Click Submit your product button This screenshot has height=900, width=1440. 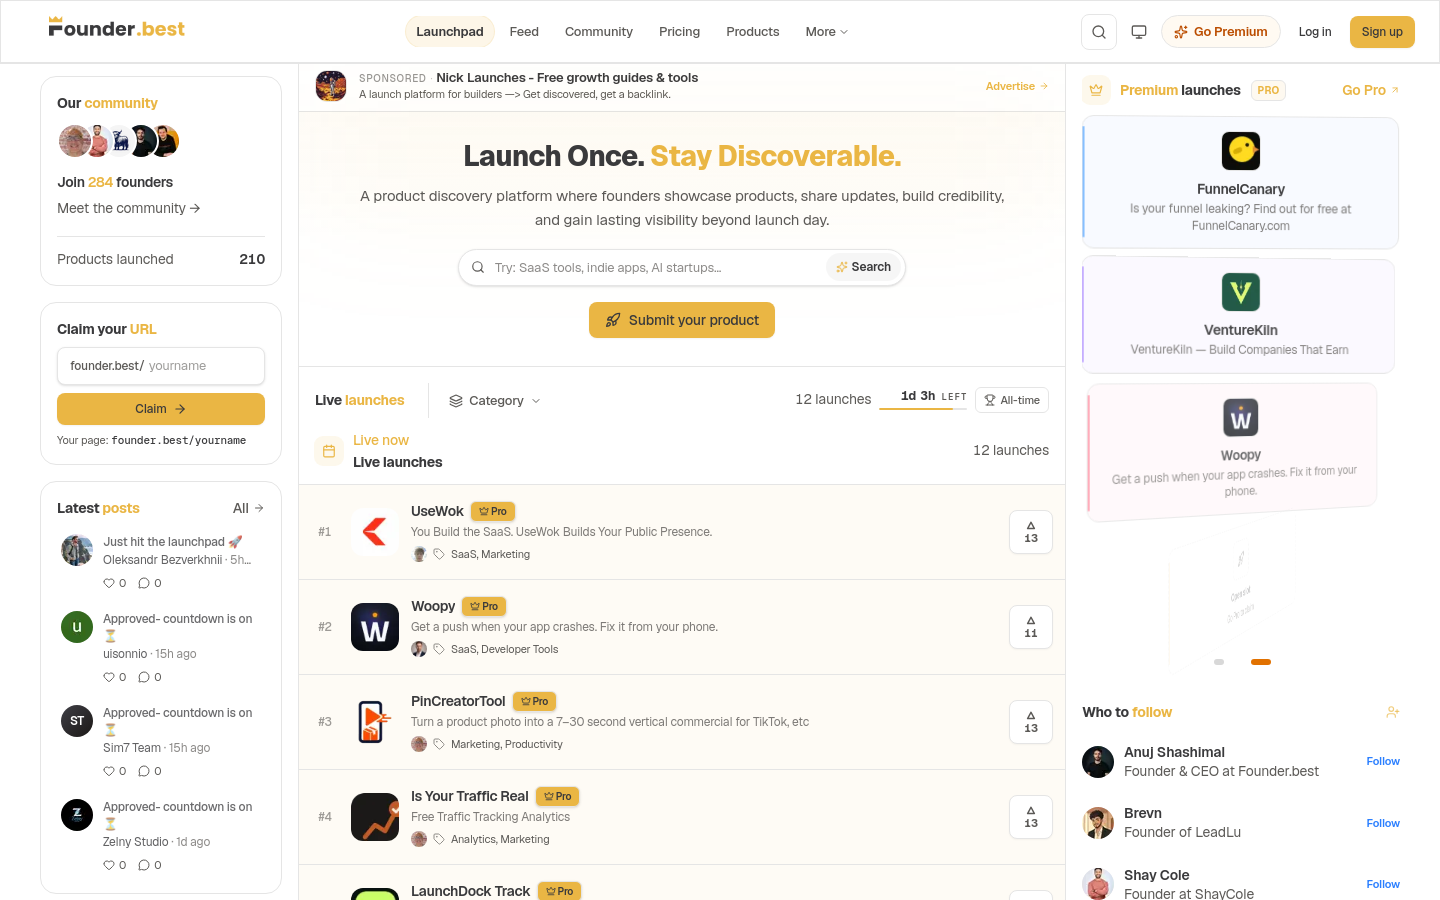(x=682, y=320)
